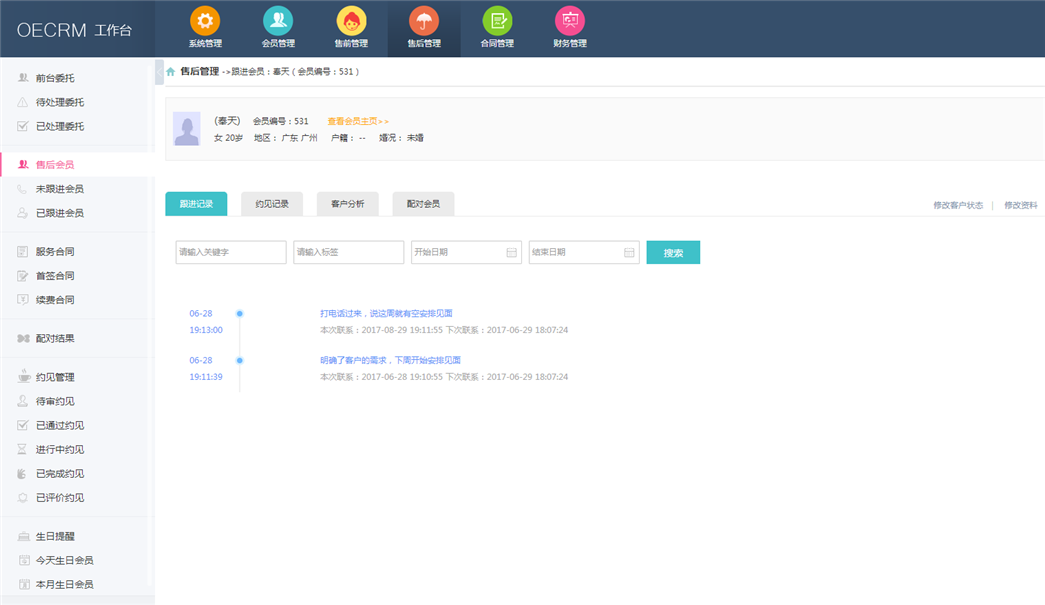Viewport: 1045px width, 605px height.
Task: Click the 修改客户状态 link
Action: pyautogui.click(x=958, y=205)
